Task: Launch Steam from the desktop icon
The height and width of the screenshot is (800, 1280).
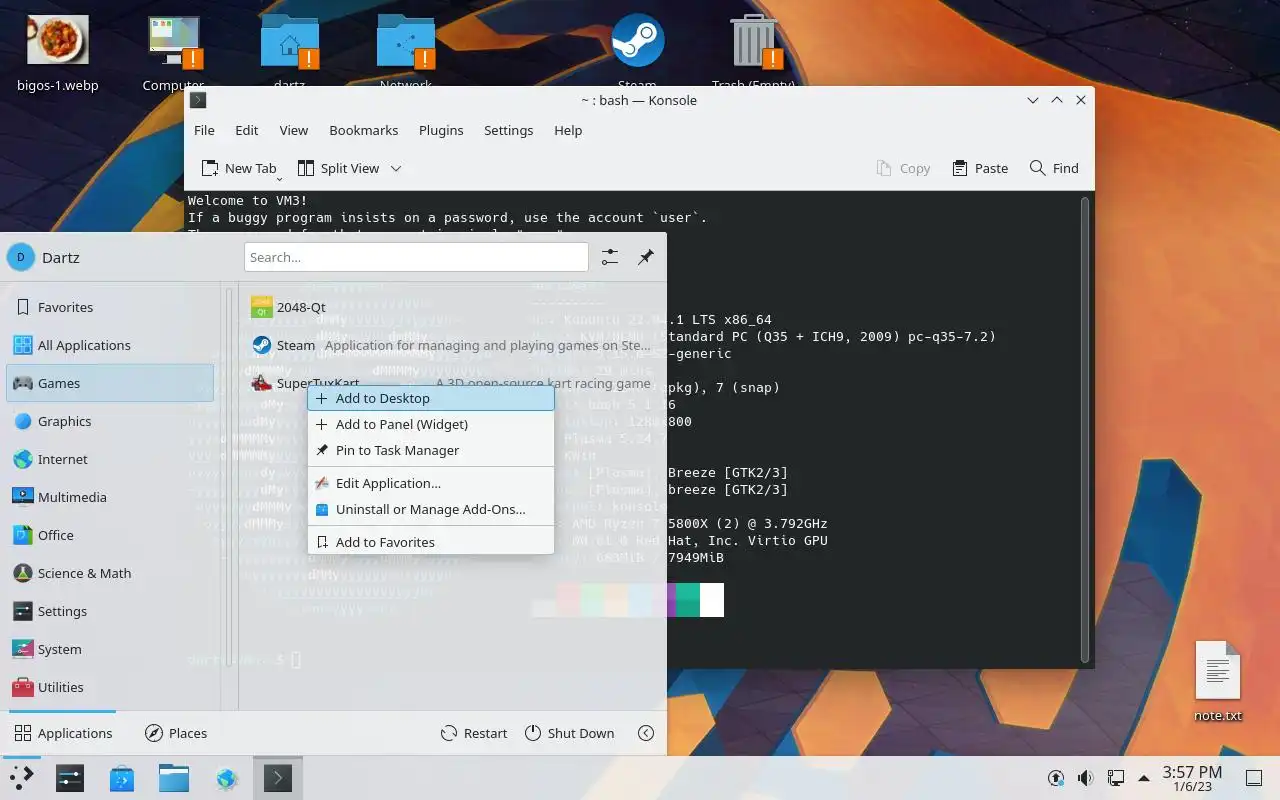Action: 638,52
